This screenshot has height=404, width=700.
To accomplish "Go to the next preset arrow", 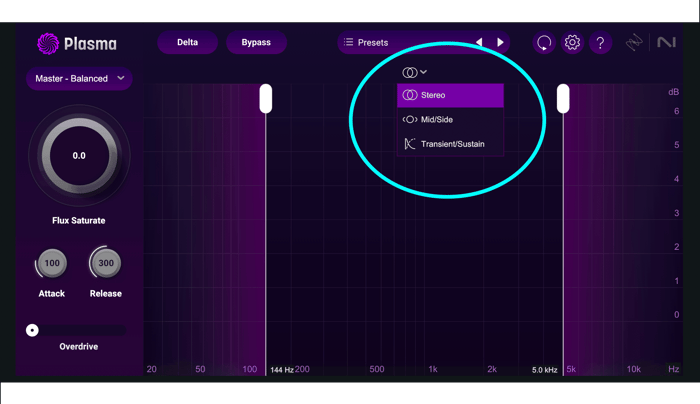I will coord(500,42).
